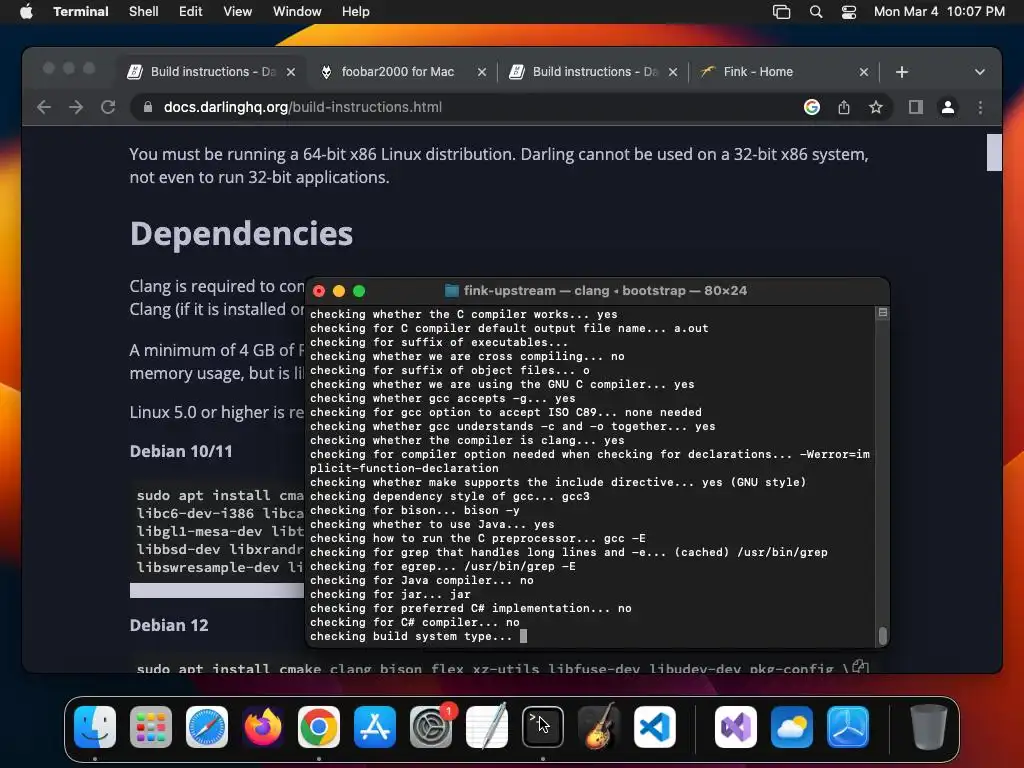The image size is (1024, 768).
Task: Open the Help menu
Action: click(x=355, y=12)
